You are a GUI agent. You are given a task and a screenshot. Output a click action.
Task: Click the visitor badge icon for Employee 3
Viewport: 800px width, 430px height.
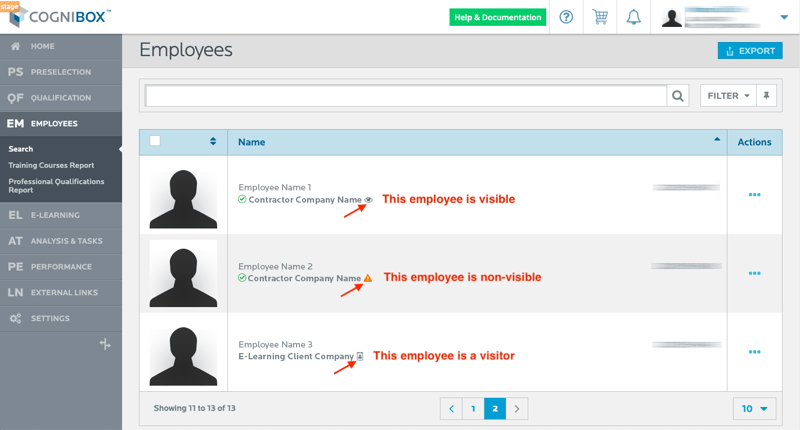(x=360, y=356)
